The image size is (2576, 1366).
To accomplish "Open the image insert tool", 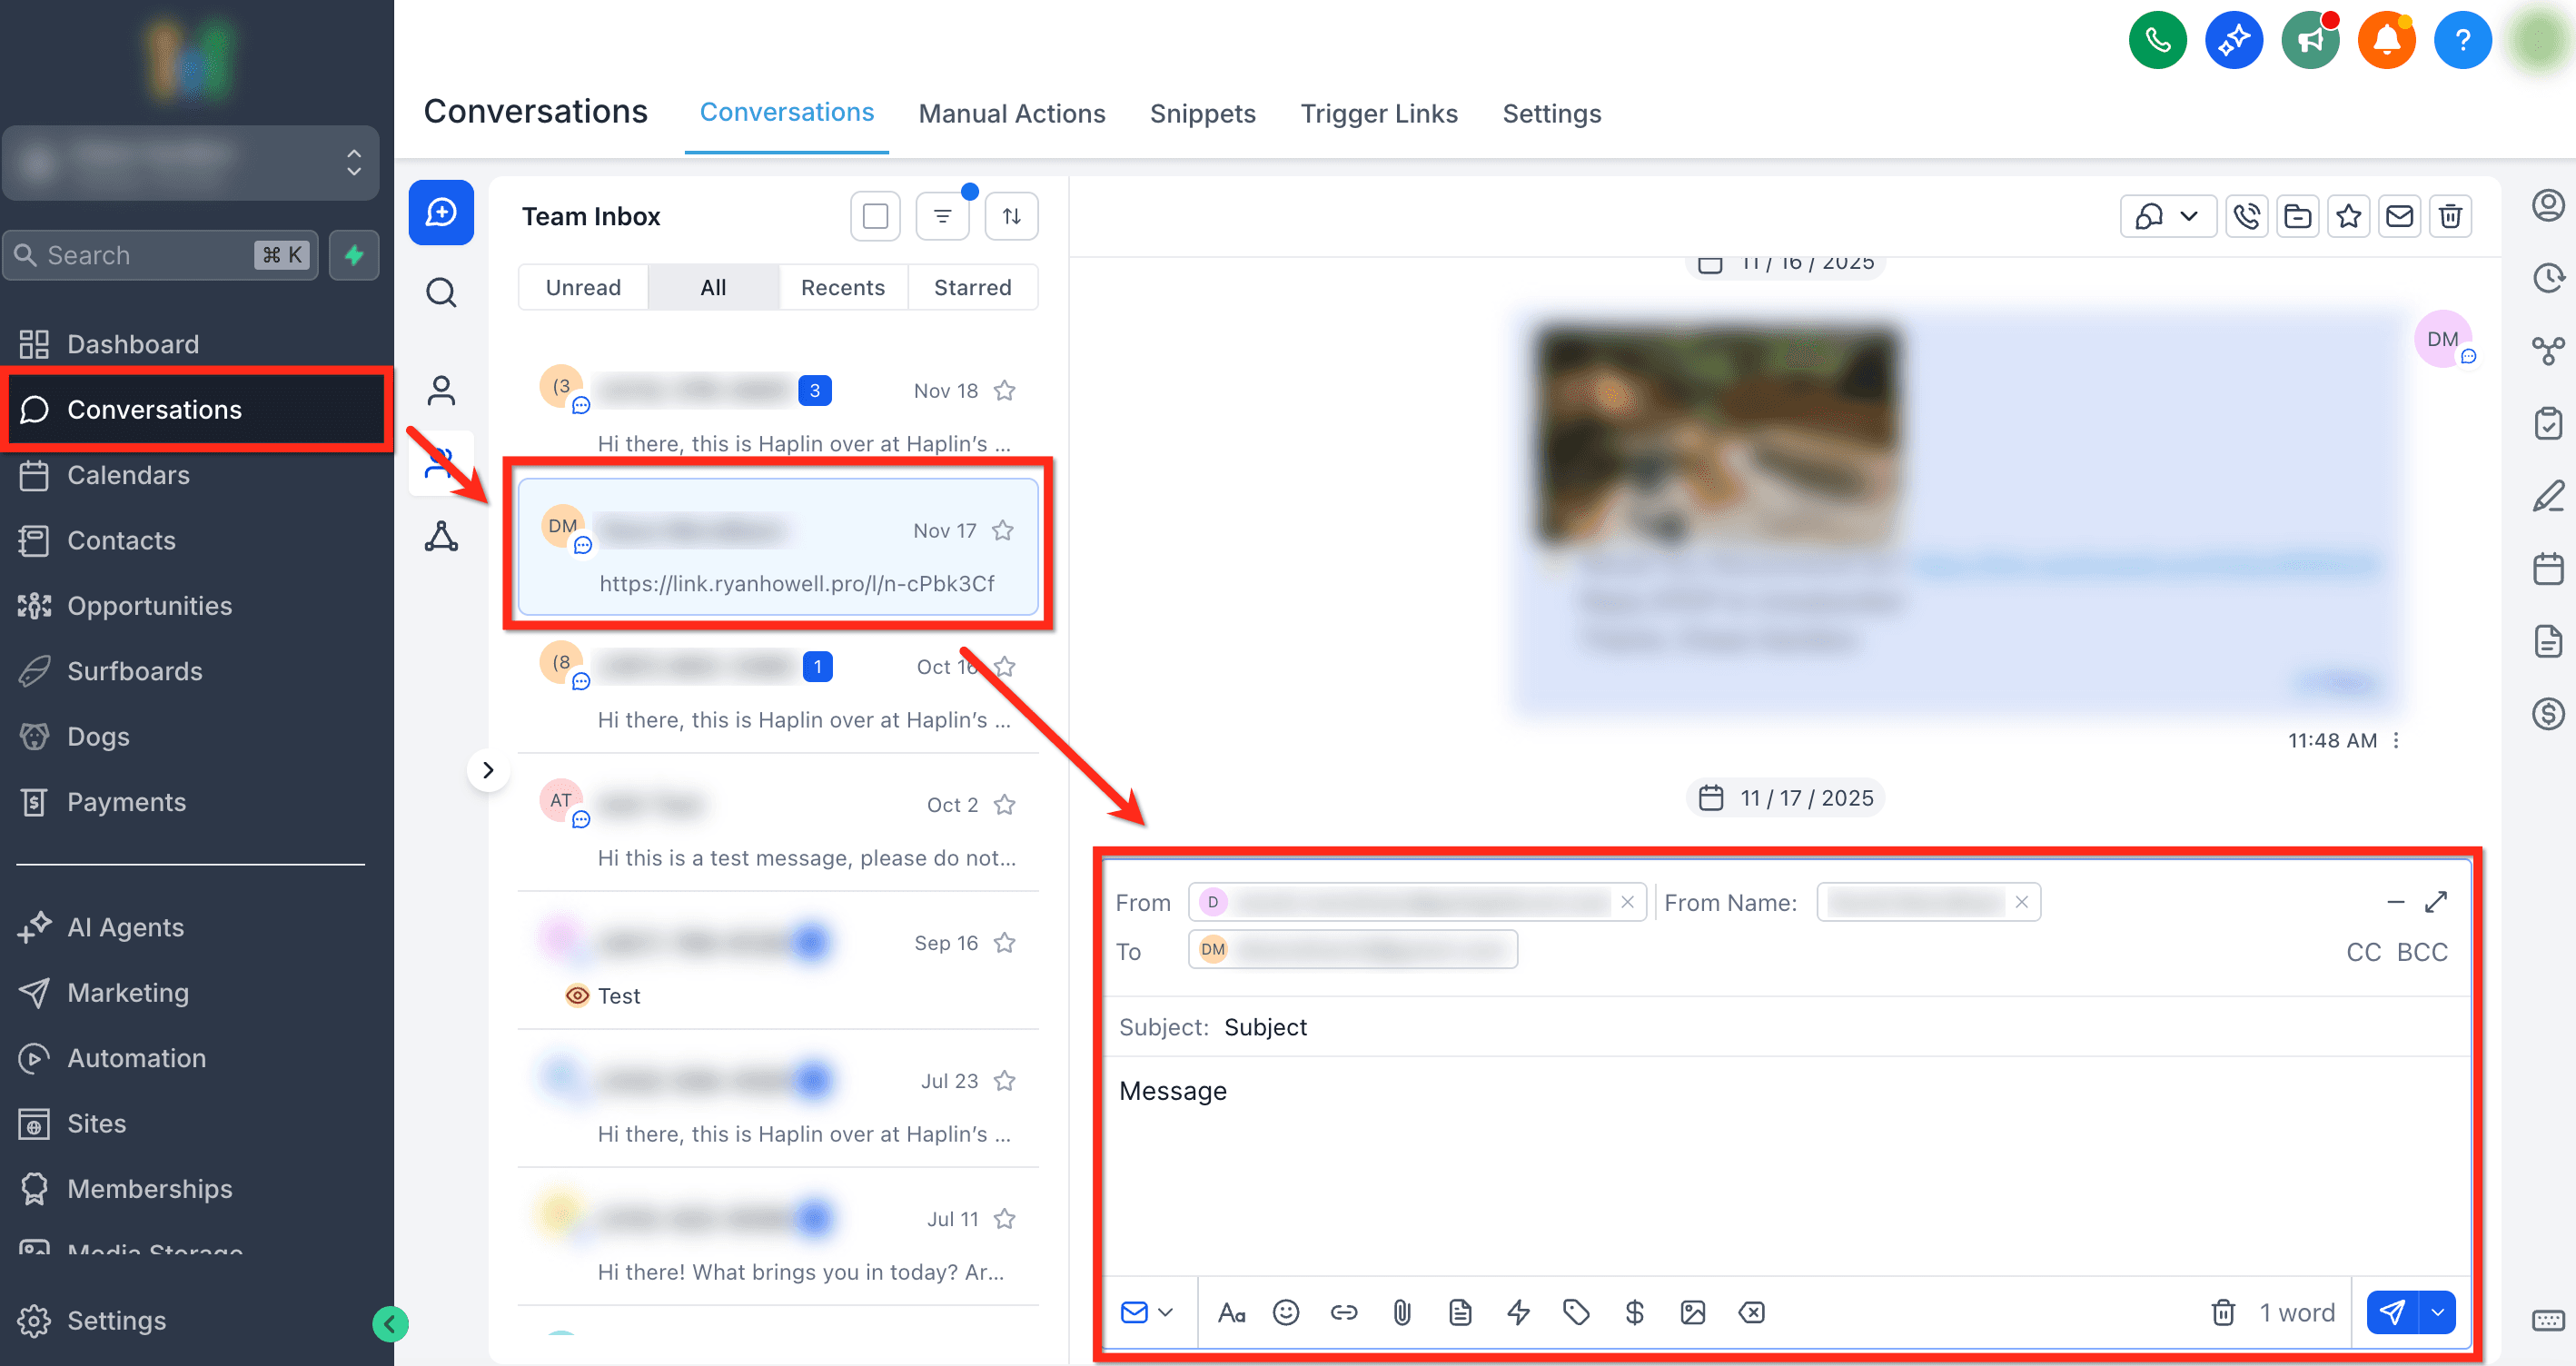I will pyautogui.click(x=1692, y=1312).
